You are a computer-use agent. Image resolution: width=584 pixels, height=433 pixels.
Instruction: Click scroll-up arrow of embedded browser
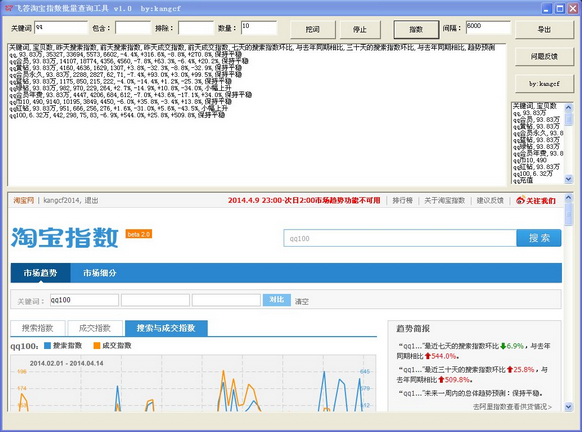coord(568,198)
